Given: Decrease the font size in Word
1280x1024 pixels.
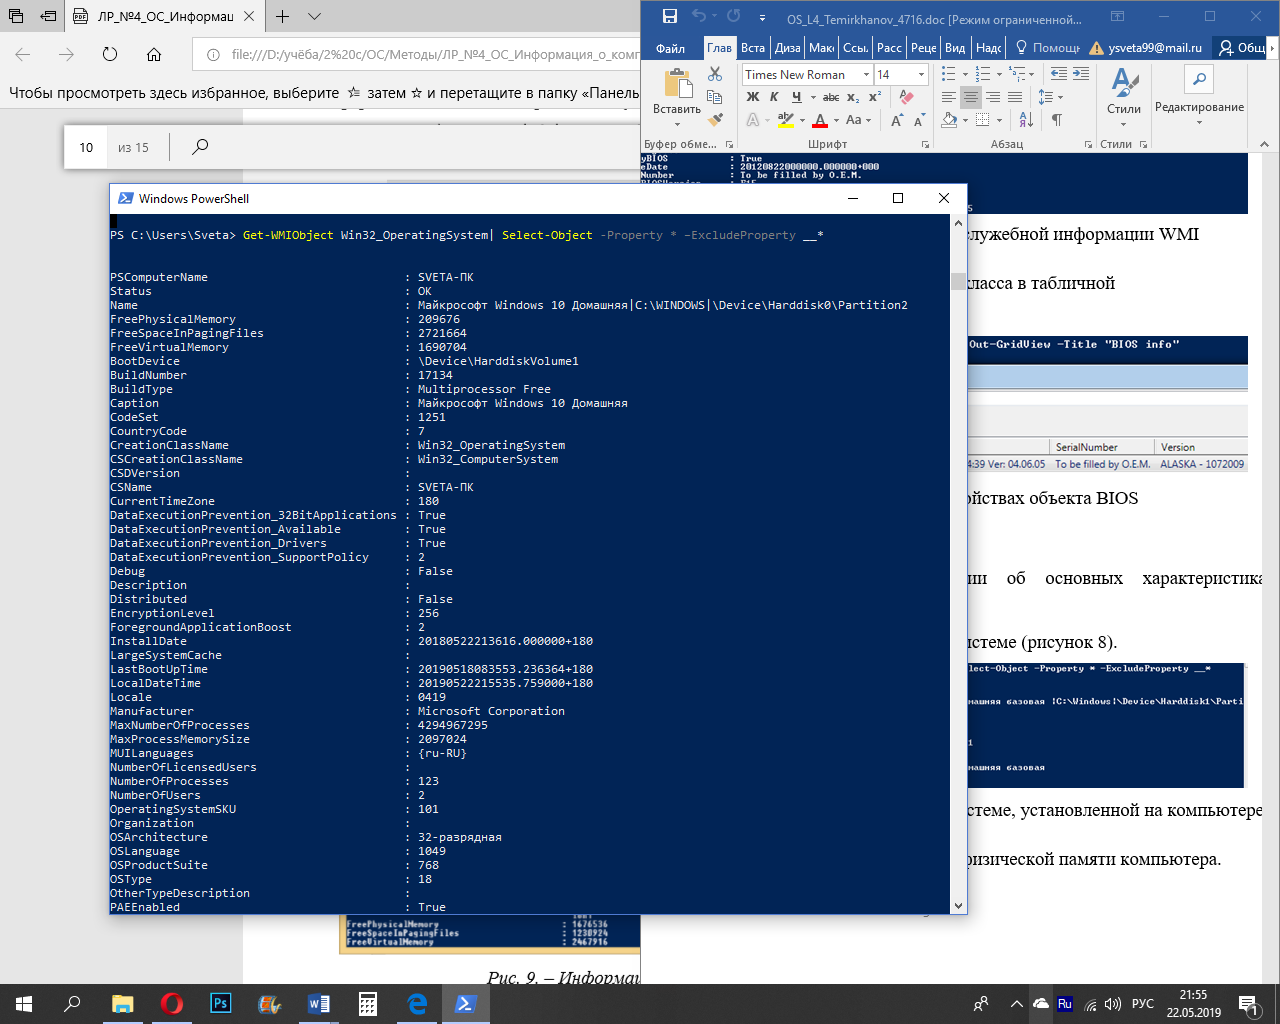Looking at the screenshot, I should (919, 120).
